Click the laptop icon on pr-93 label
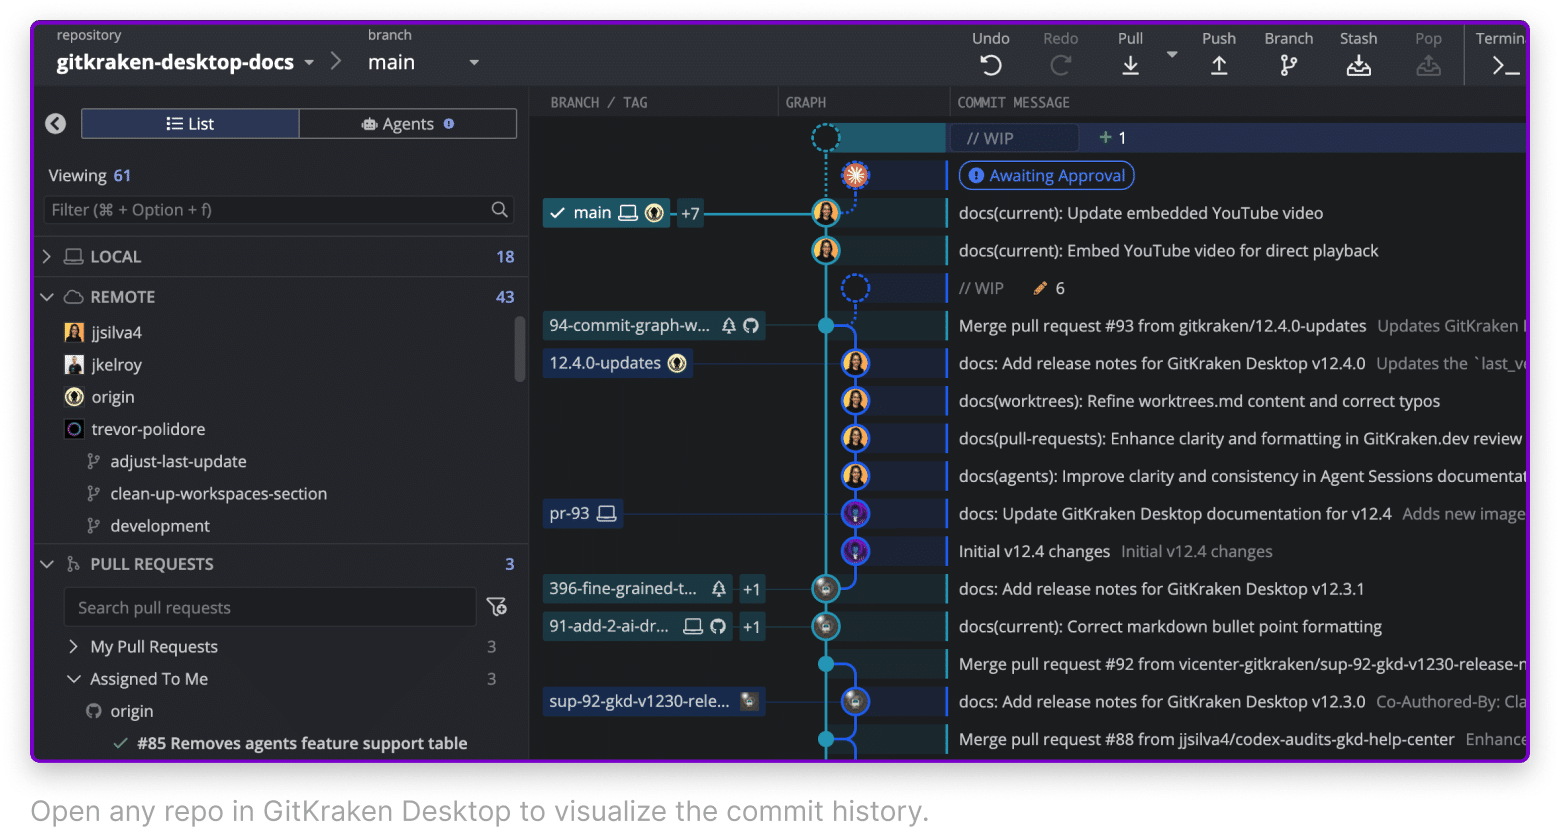The image size is (1560, 831). click(x=606, y=514)
